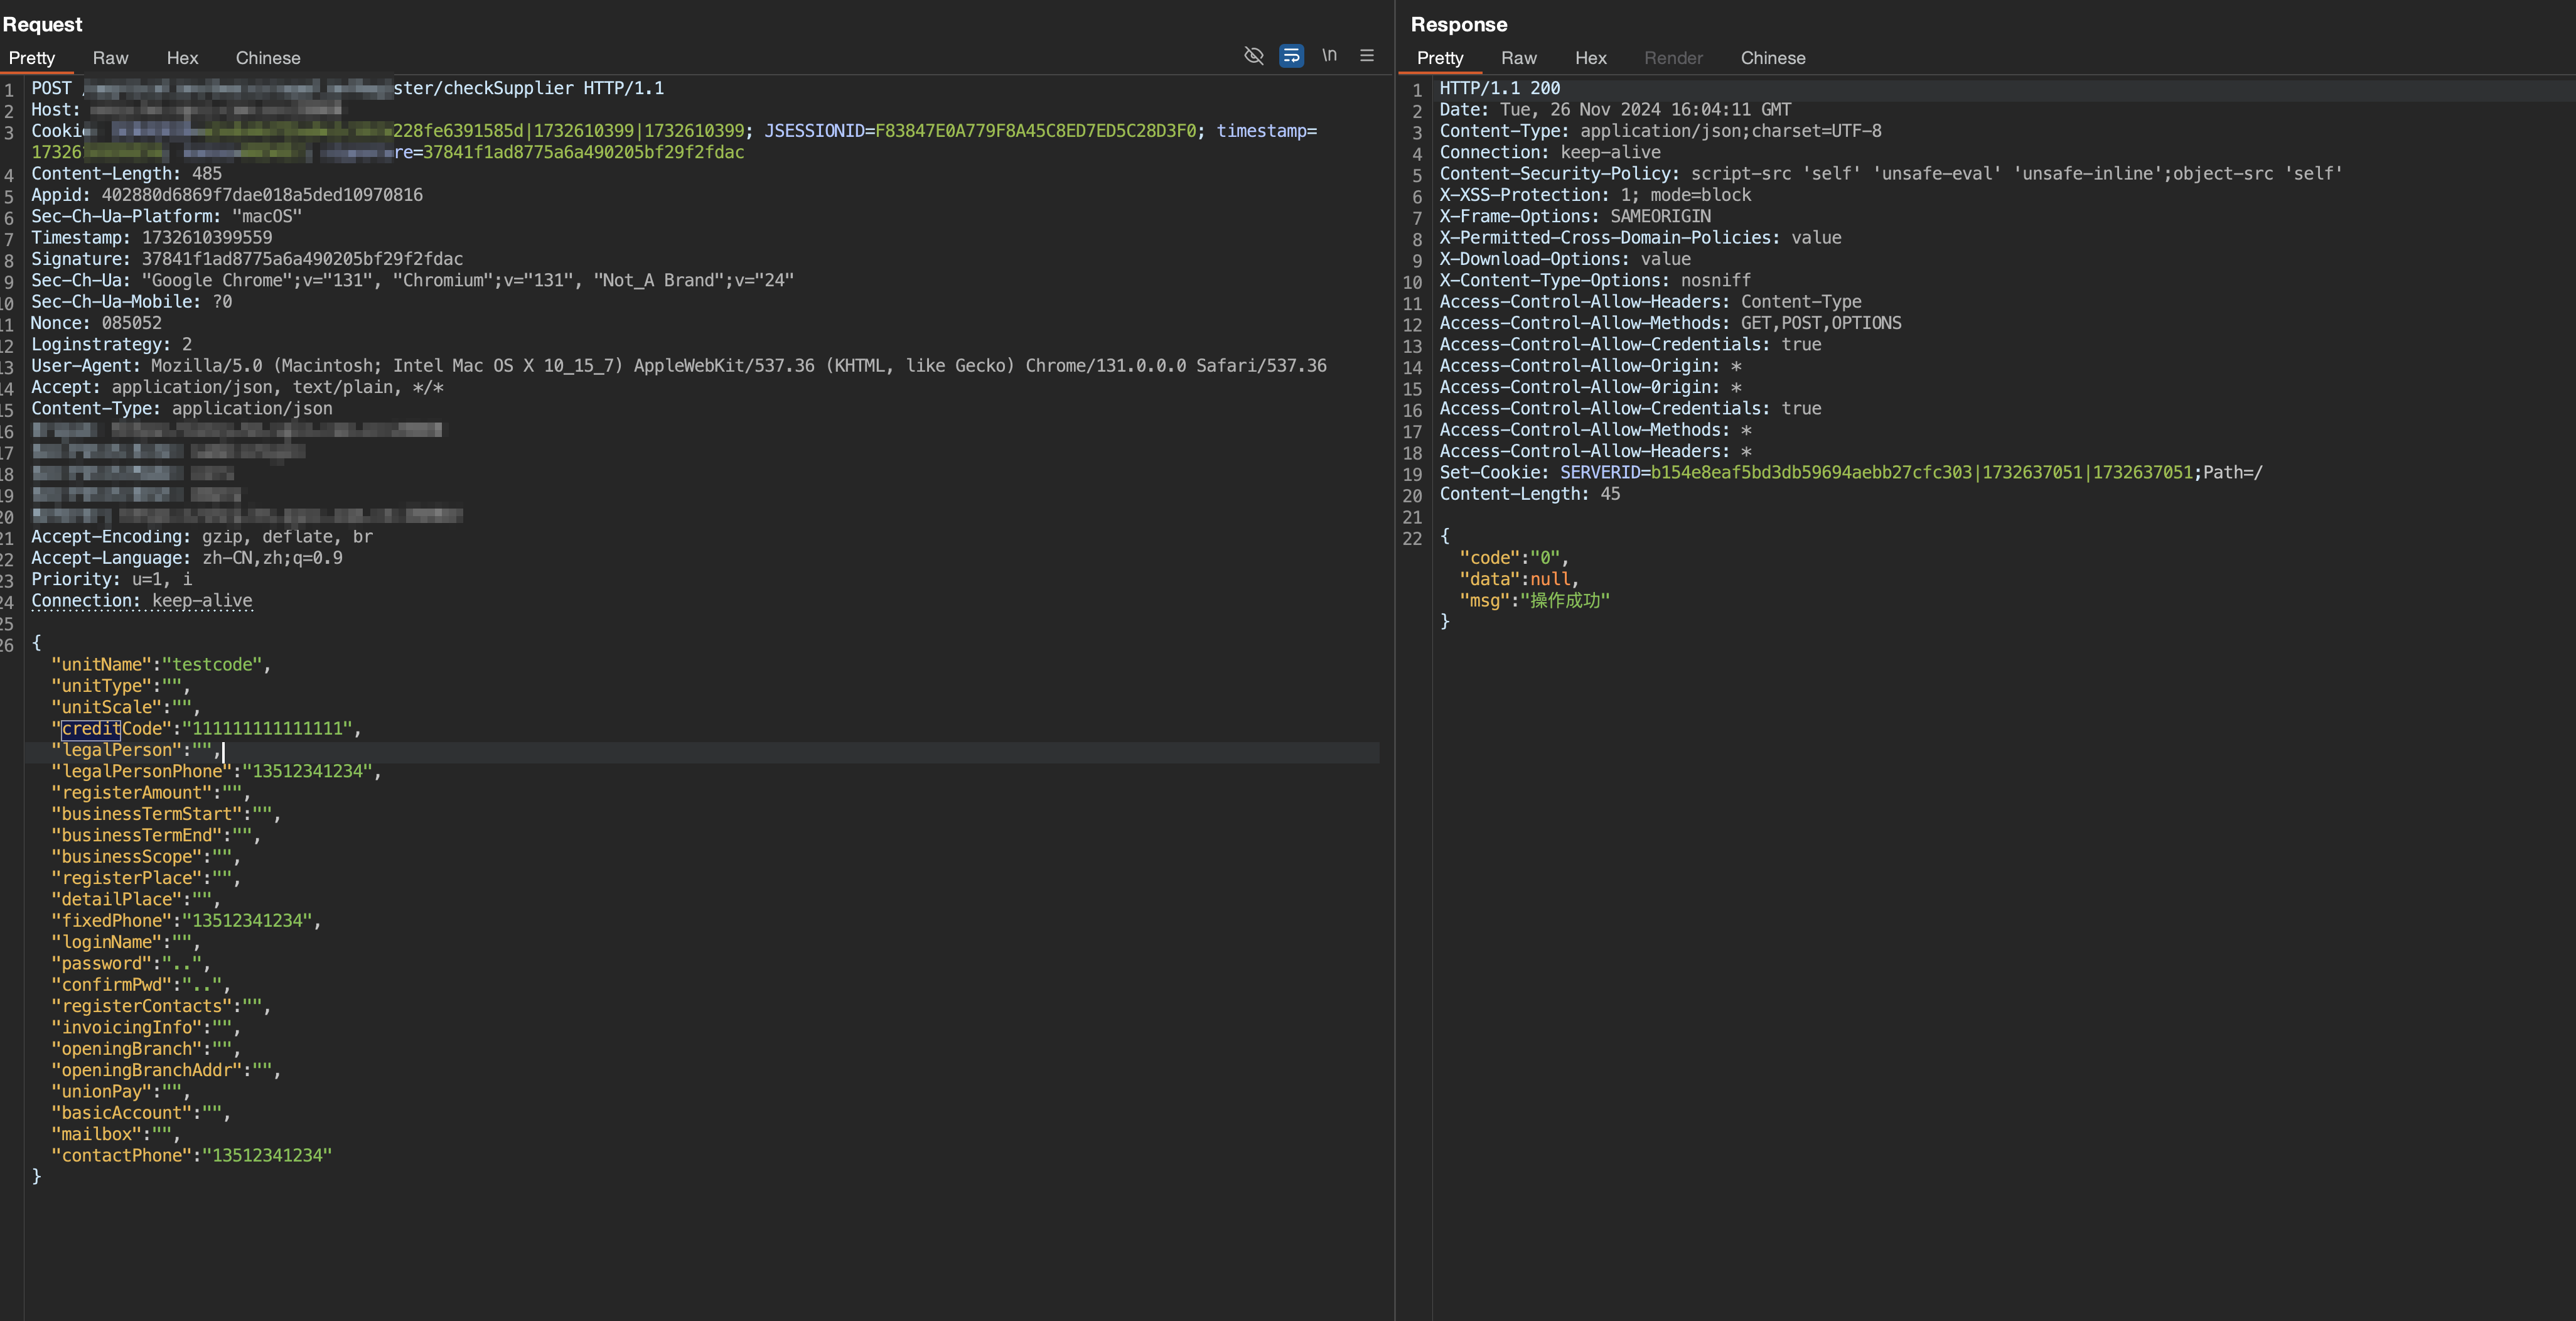
Task: Click the Accept-Encoding header line
Action: 202,536
